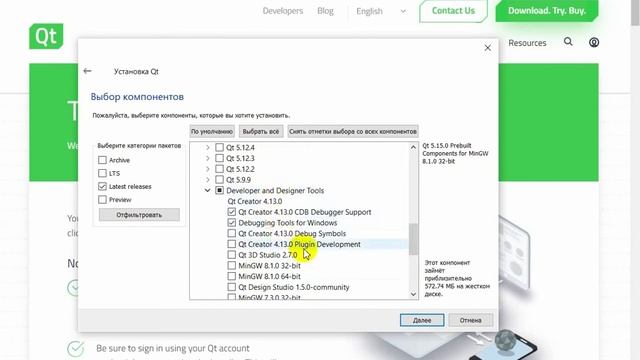Image resolution: width=640 pixels, height=360 pixels.
Task: Click the Отфильтровать button
Action: click(139, 215)
